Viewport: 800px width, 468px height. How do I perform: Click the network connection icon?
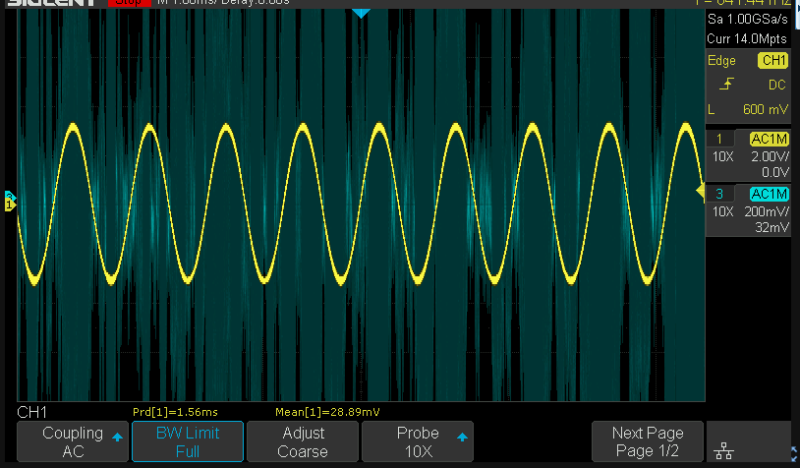[751, 442]
